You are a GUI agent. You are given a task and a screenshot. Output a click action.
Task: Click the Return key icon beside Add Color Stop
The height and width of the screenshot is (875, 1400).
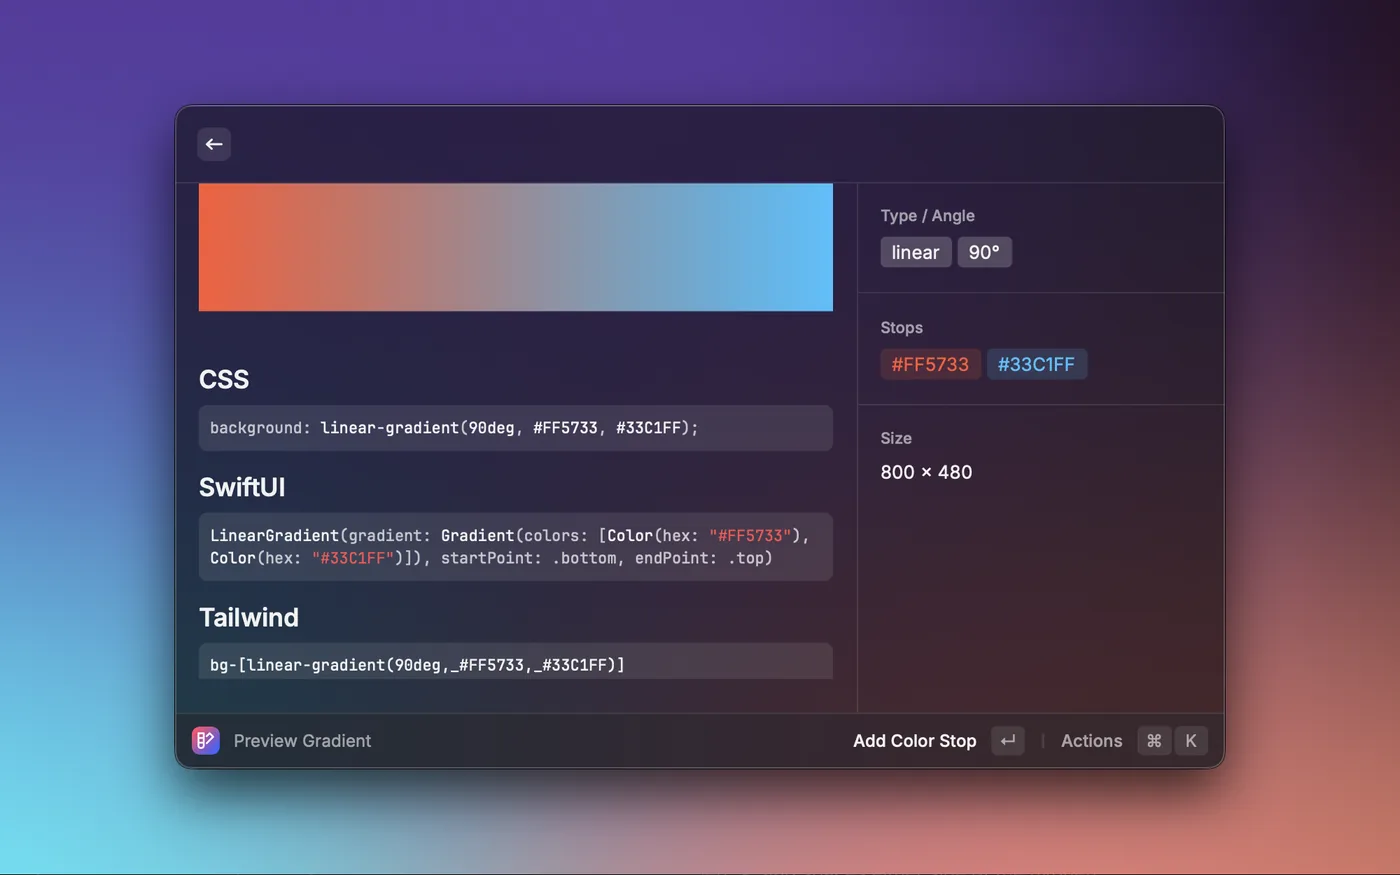(x=1008, y=740)
